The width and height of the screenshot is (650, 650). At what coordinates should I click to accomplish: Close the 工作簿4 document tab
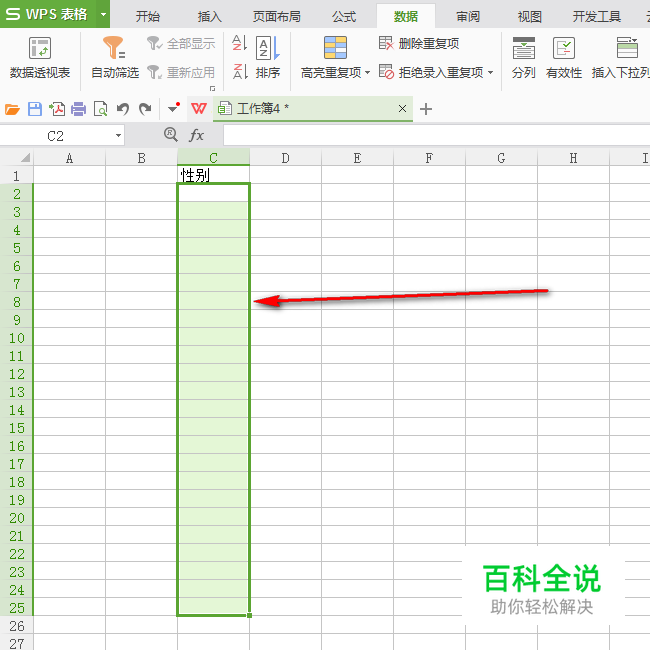click(x=402, y=109)
